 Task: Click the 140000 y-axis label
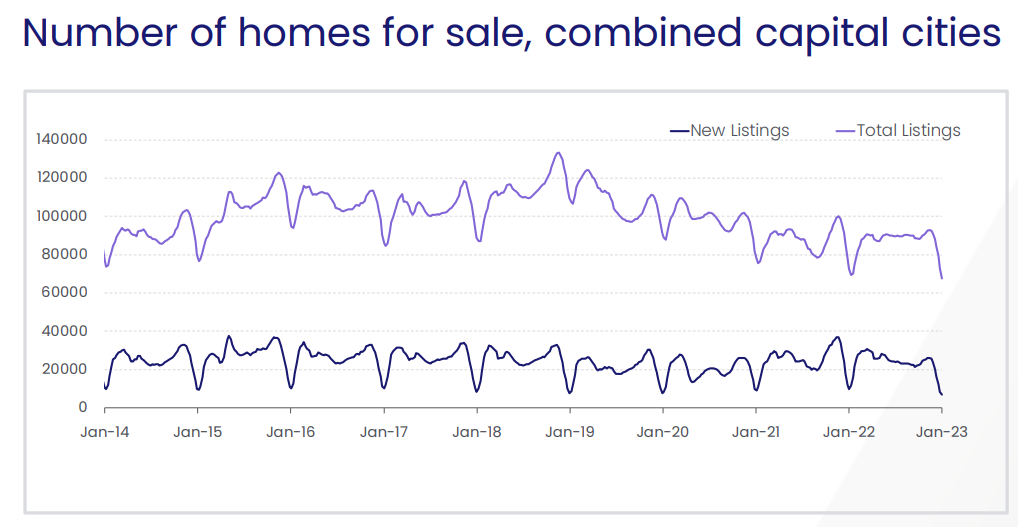click(61, 139)
